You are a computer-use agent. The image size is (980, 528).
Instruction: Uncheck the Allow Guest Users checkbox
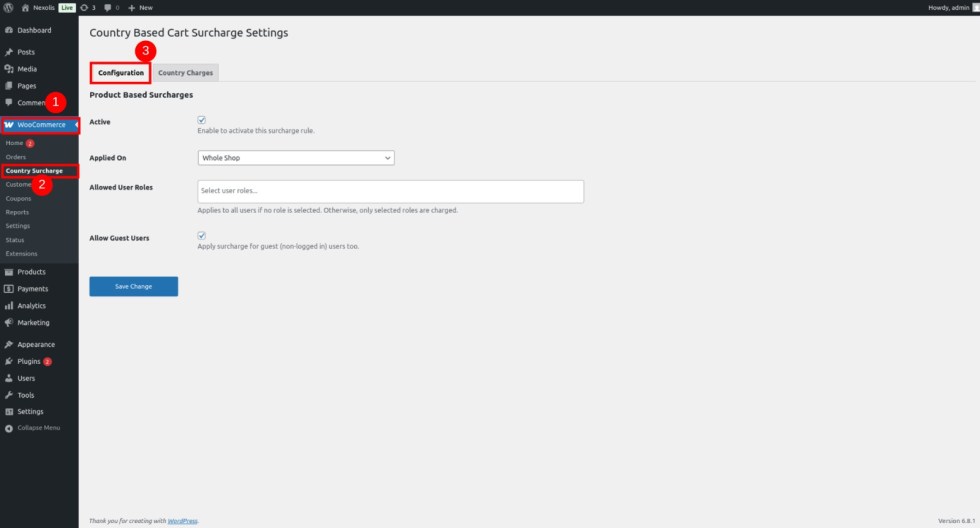tap(201, 236)
